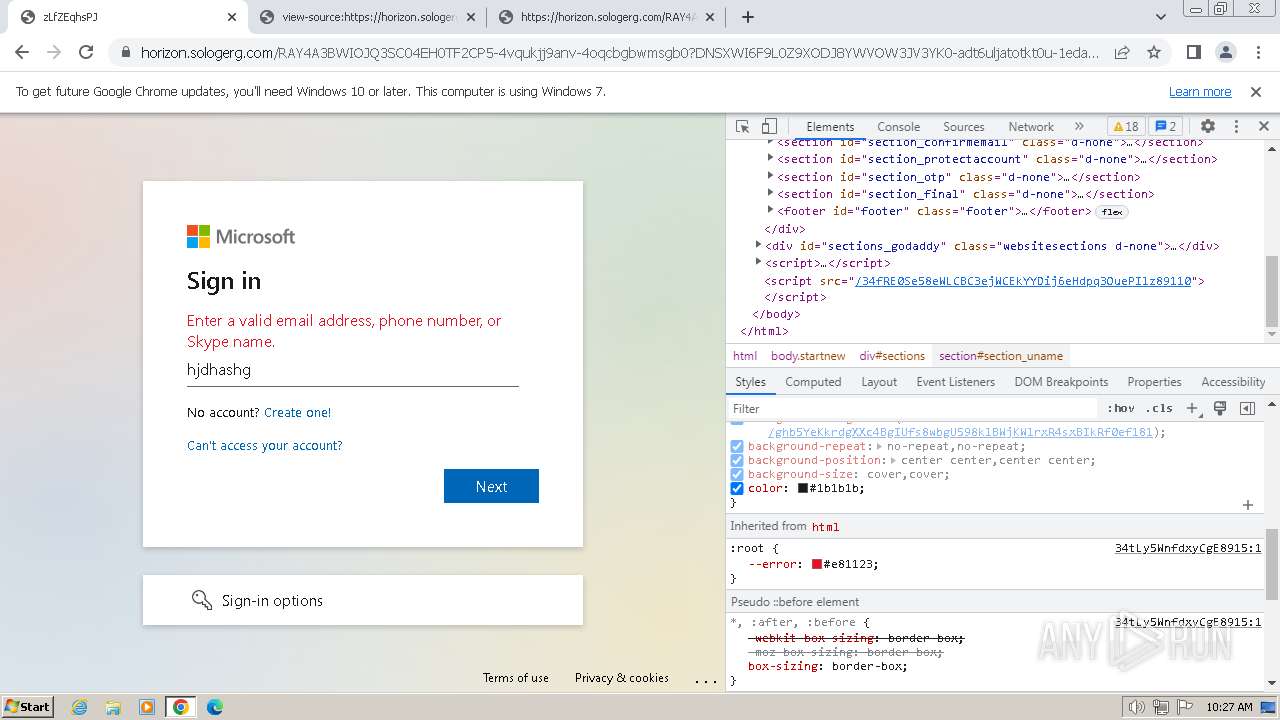1280x720 pixels.
Task: Open color picker for #1b1b1b swatch
Action: (x=802, y=488)
